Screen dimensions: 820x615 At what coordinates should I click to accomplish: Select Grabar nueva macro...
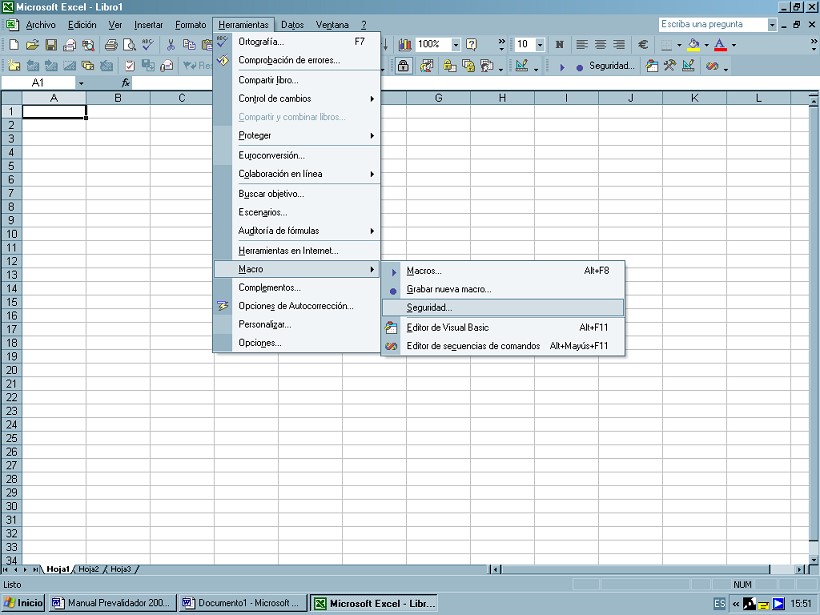[x=503, y=289]
